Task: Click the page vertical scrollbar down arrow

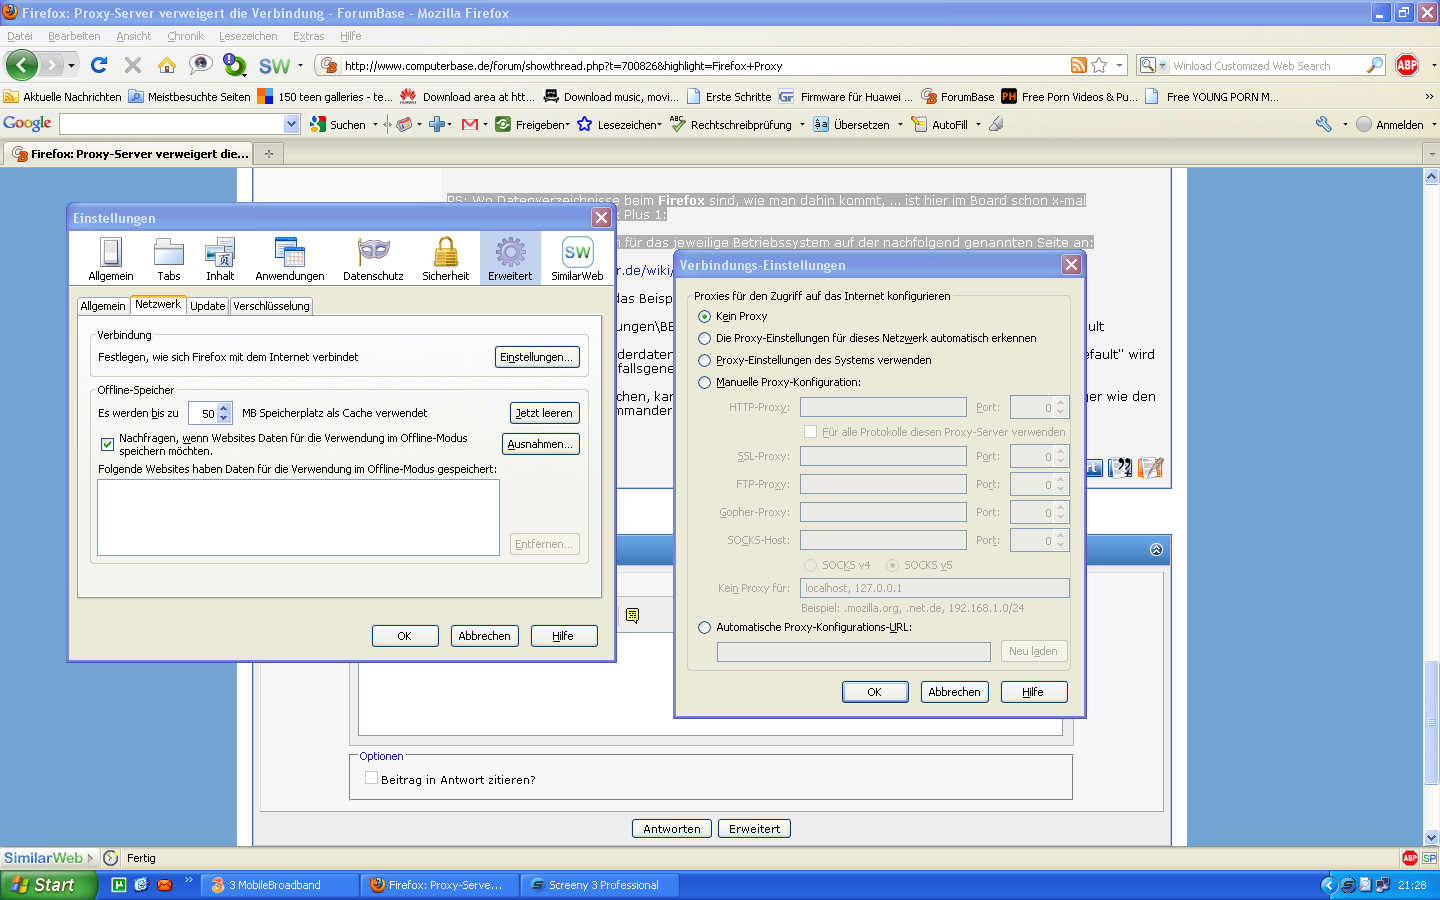Action: 1431,837
